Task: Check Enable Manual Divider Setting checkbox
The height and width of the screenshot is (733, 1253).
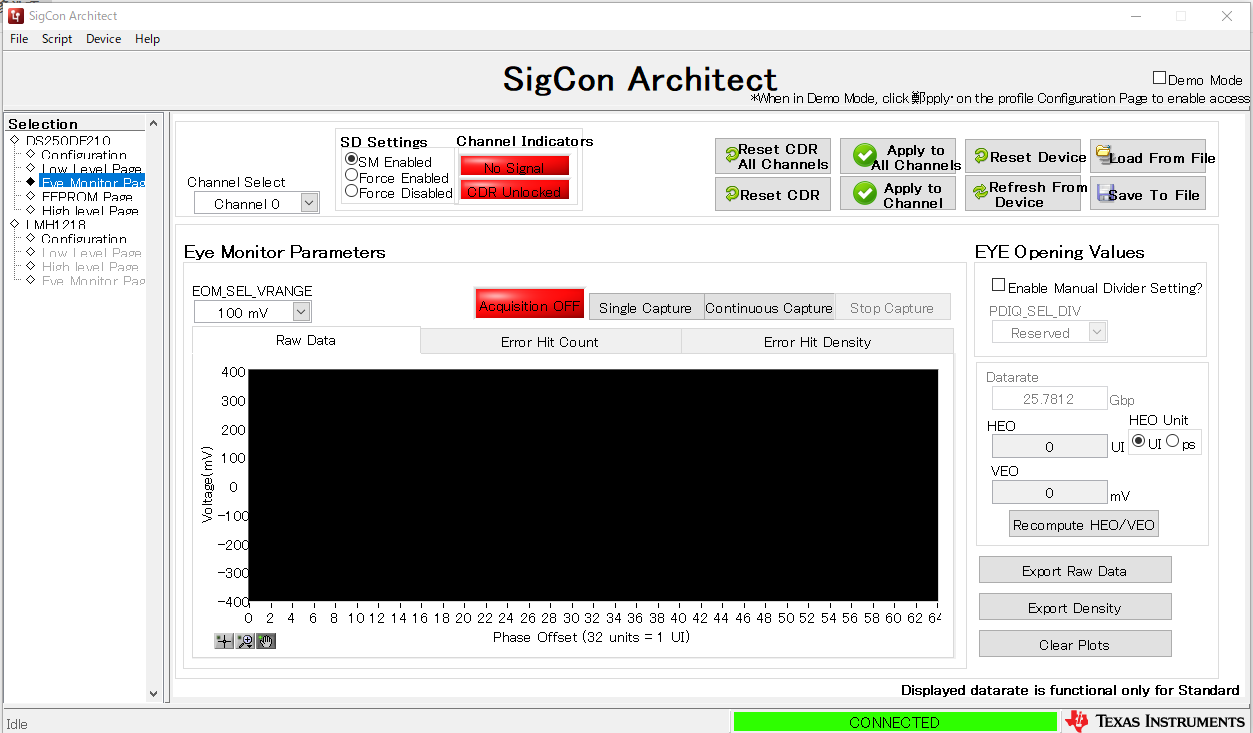Action: (998, 286)
